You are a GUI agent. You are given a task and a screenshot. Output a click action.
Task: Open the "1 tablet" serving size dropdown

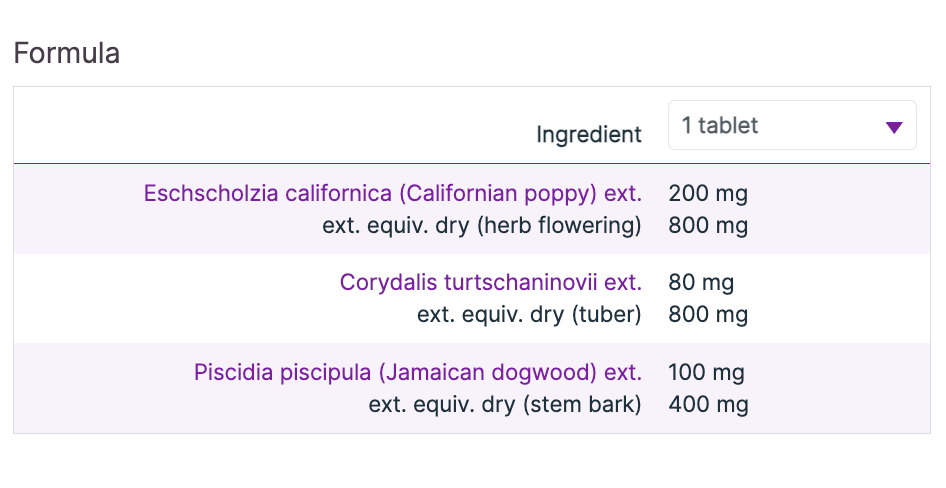[x=791, y=126]
